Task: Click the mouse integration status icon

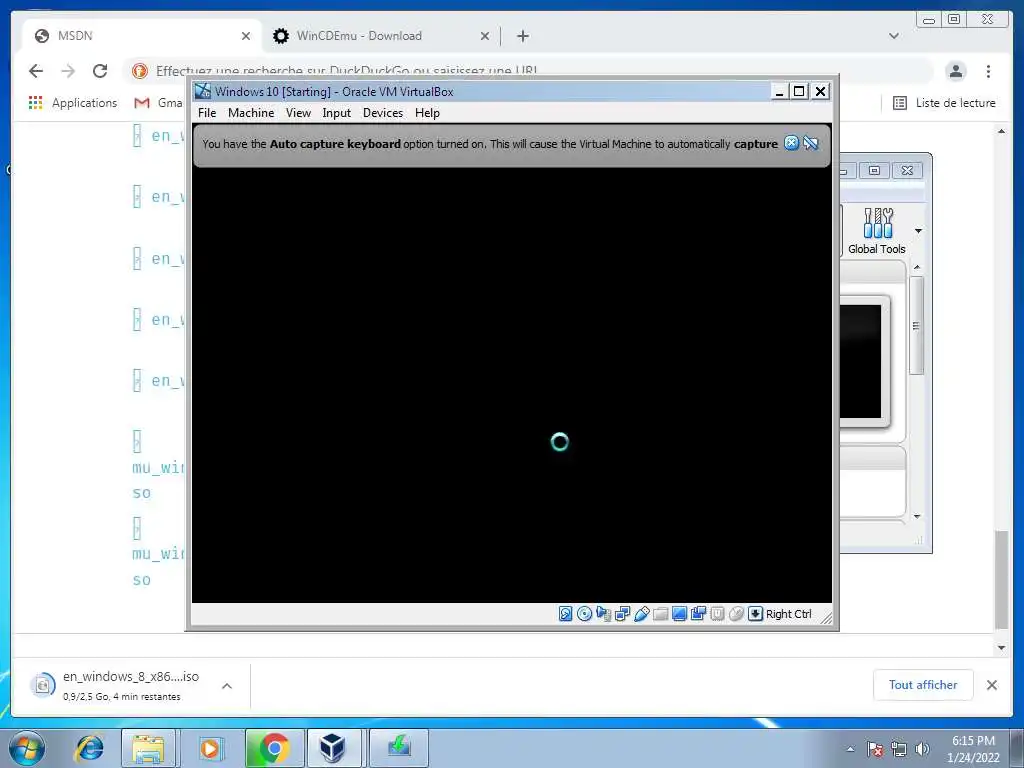Action: (736, 613)
